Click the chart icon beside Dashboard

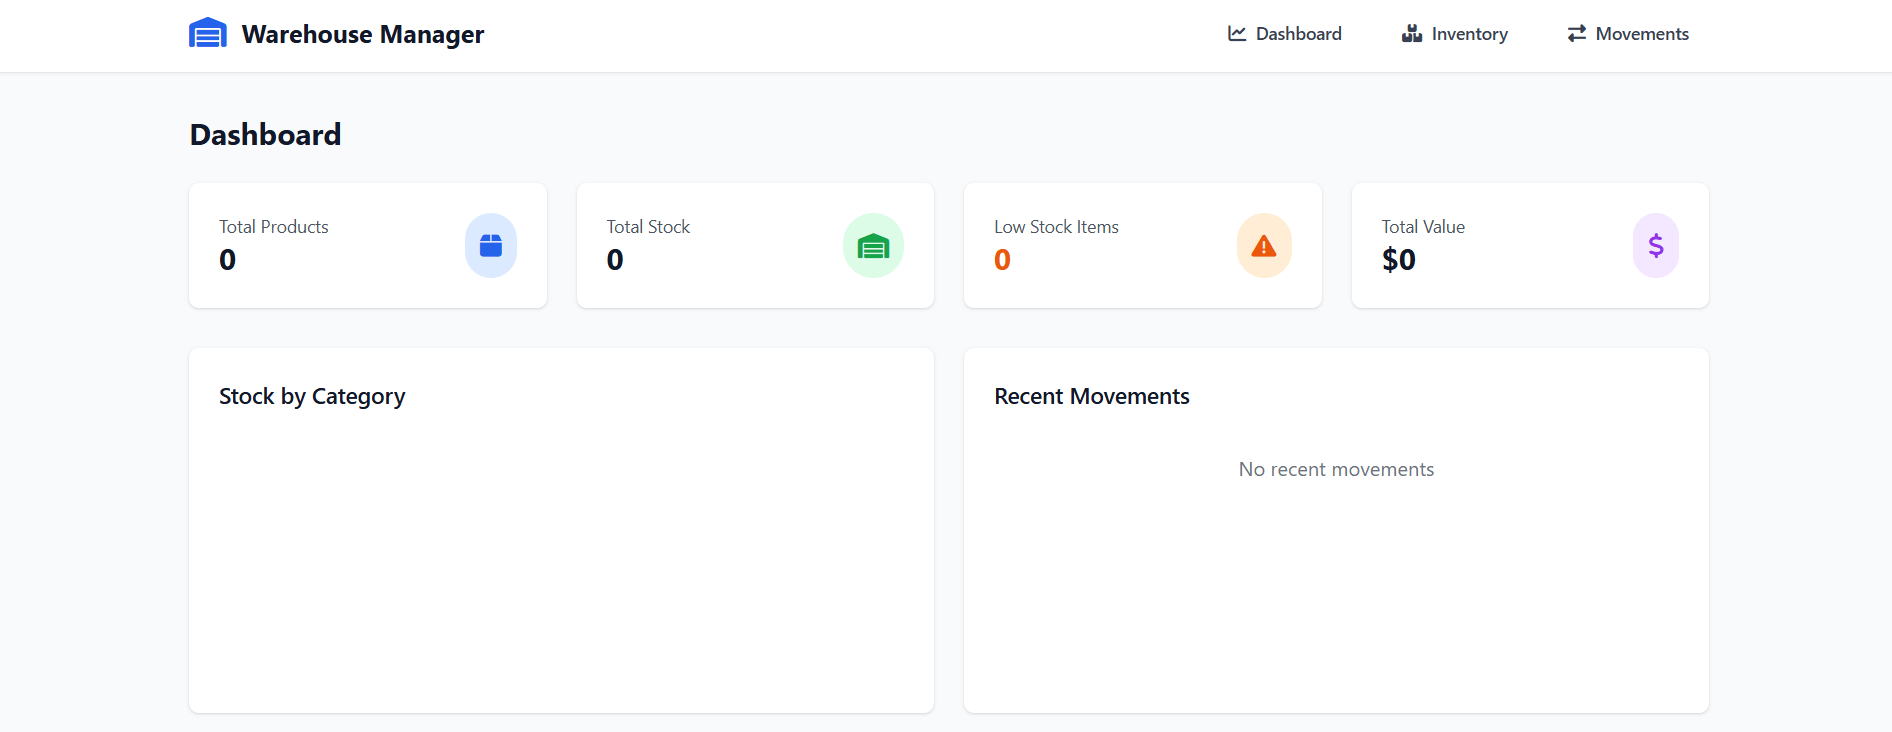tap(1237, 34)
